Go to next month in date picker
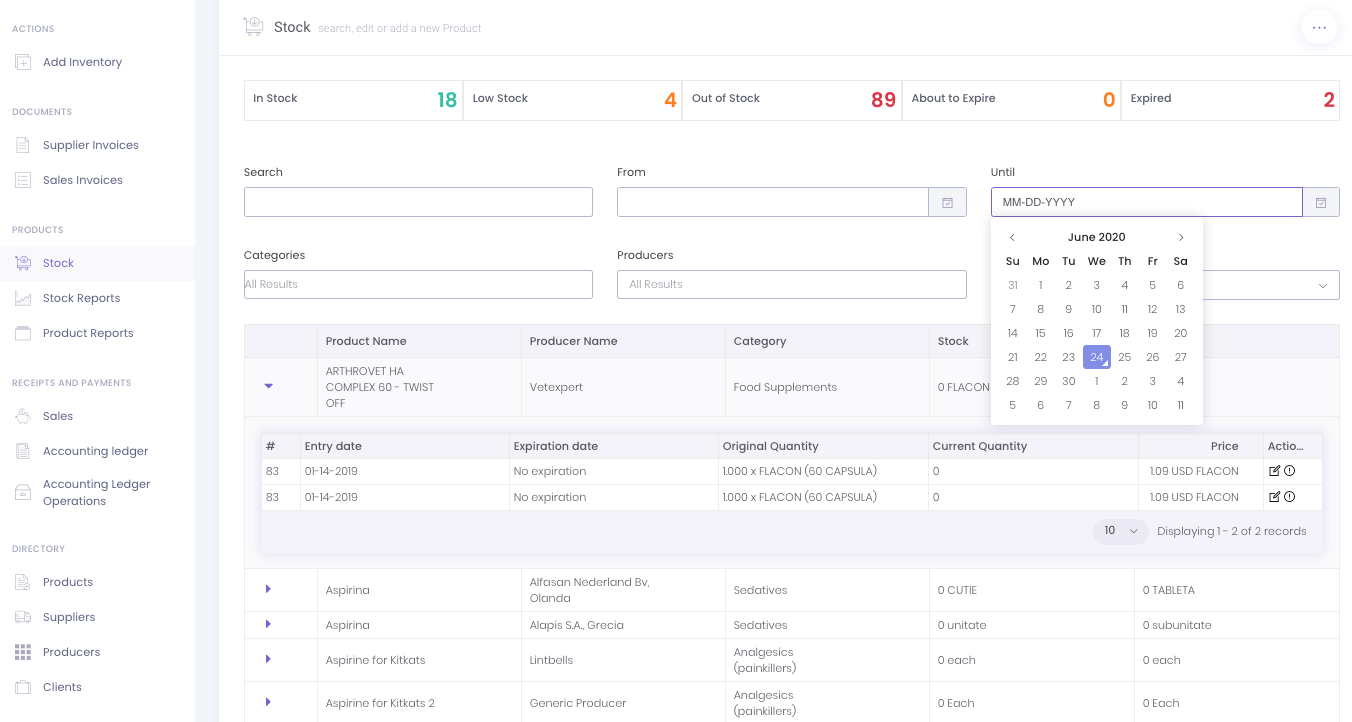Viewport: 1352px width, 722px height. coord(1181,237)
